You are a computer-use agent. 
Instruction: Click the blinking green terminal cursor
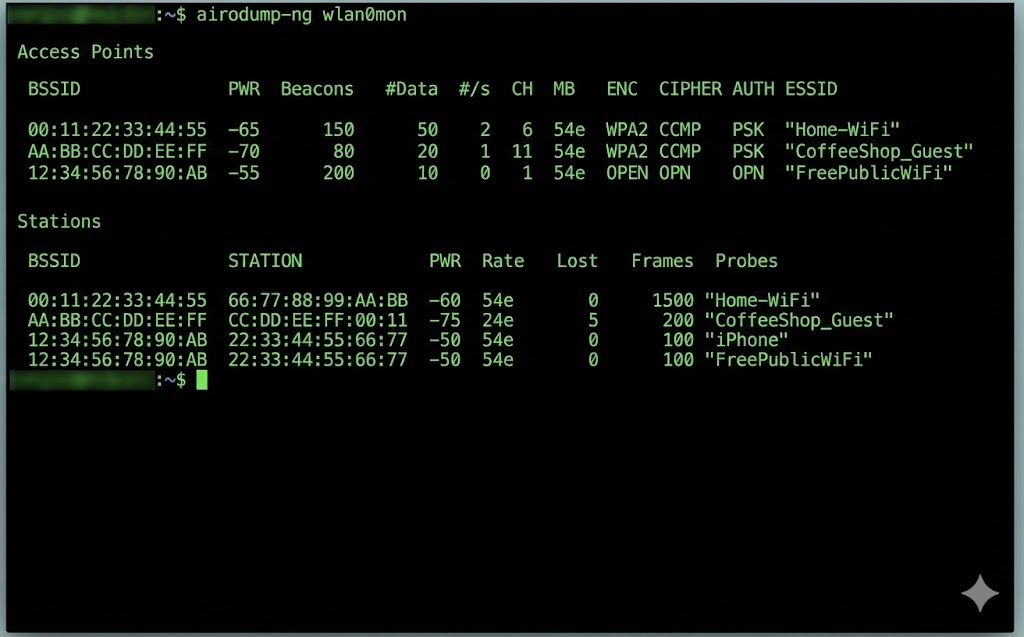click(x=202, y=380)
